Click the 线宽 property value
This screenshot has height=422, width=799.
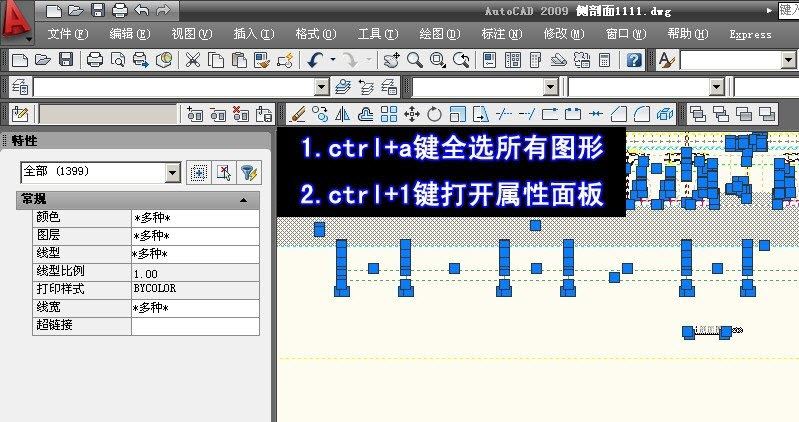pos(195,308)
